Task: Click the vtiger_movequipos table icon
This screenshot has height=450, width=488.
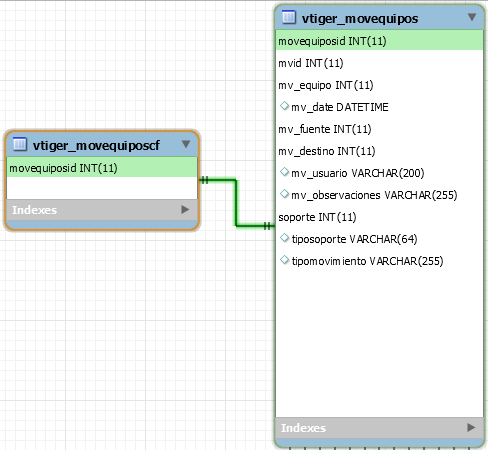Action: 289,17
